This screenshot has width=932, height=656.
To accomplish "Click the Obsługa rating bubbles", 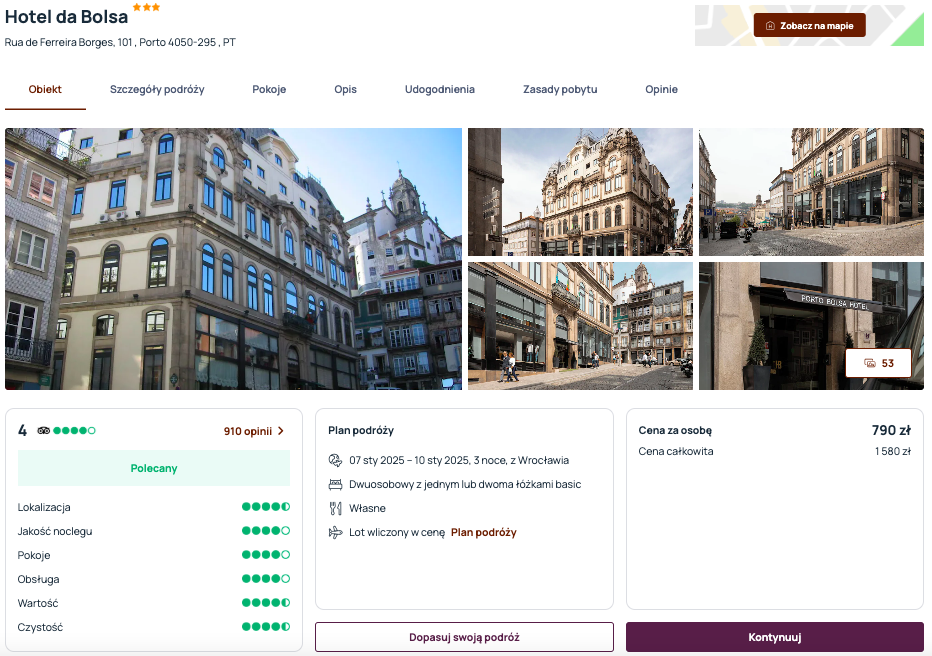I will click(266, 579).
